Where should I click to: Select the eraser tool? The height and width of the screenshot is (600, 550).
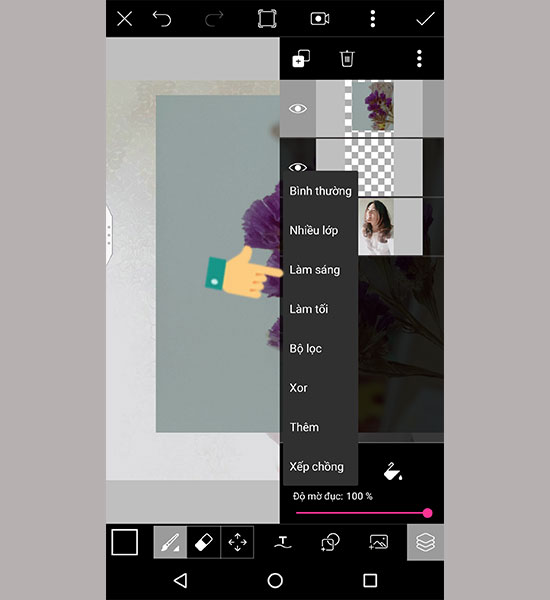click(x=204, y=542)
